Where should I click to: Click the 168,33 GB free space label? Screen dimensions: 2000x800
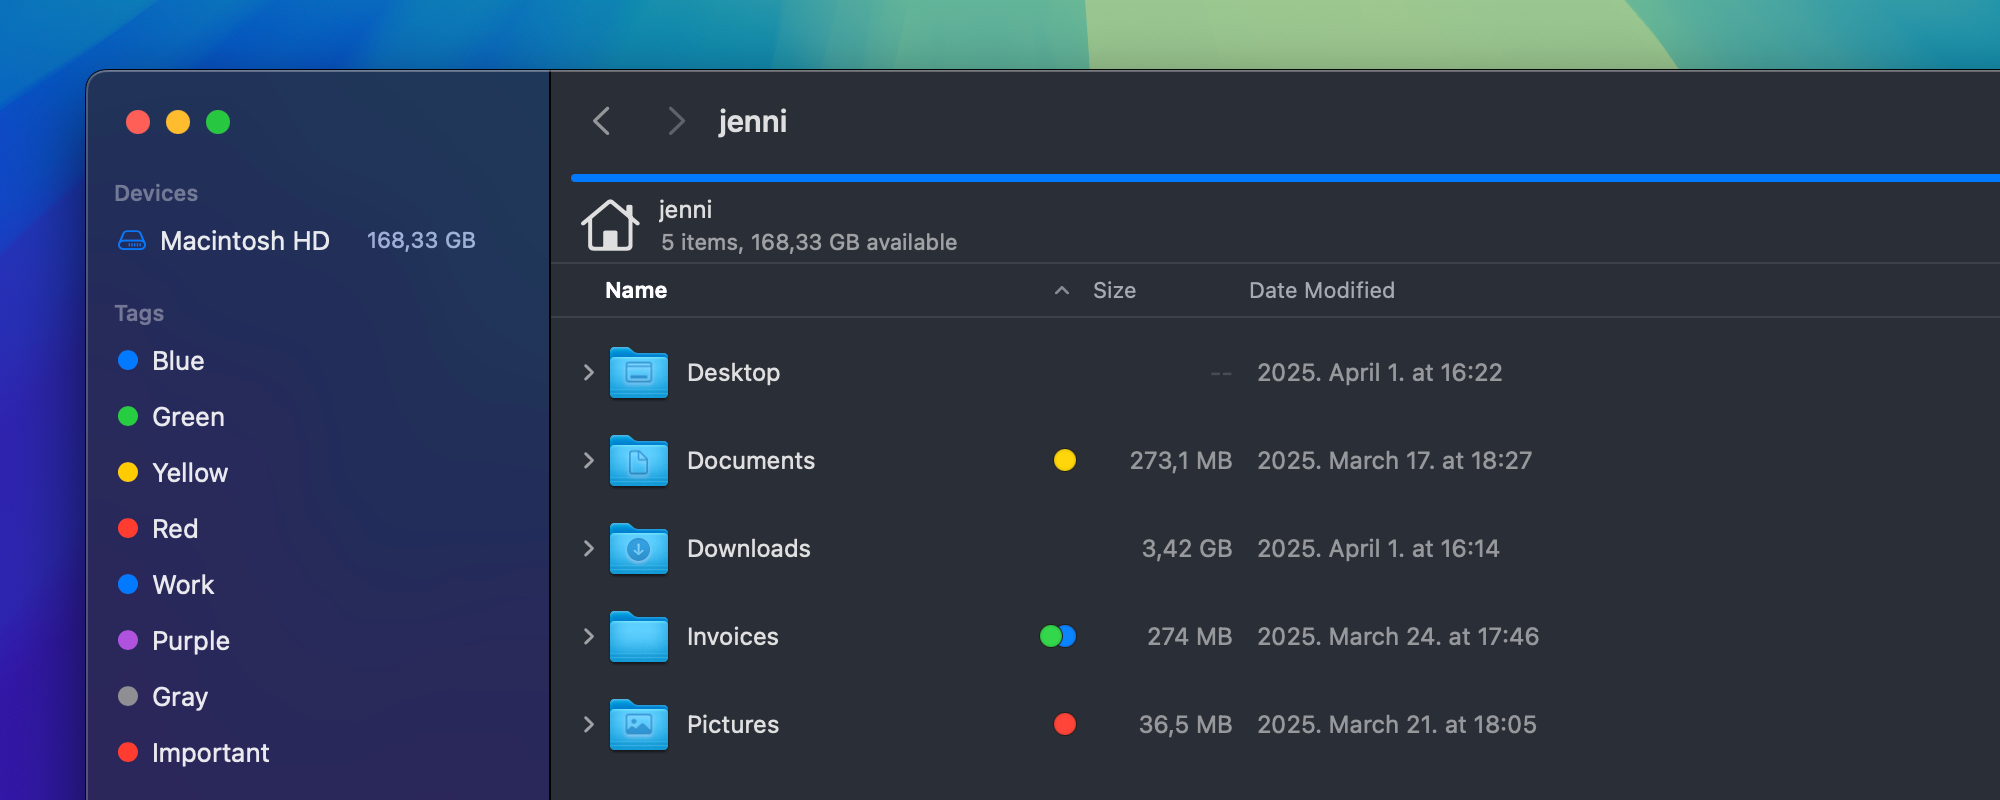tap(421, 240)
